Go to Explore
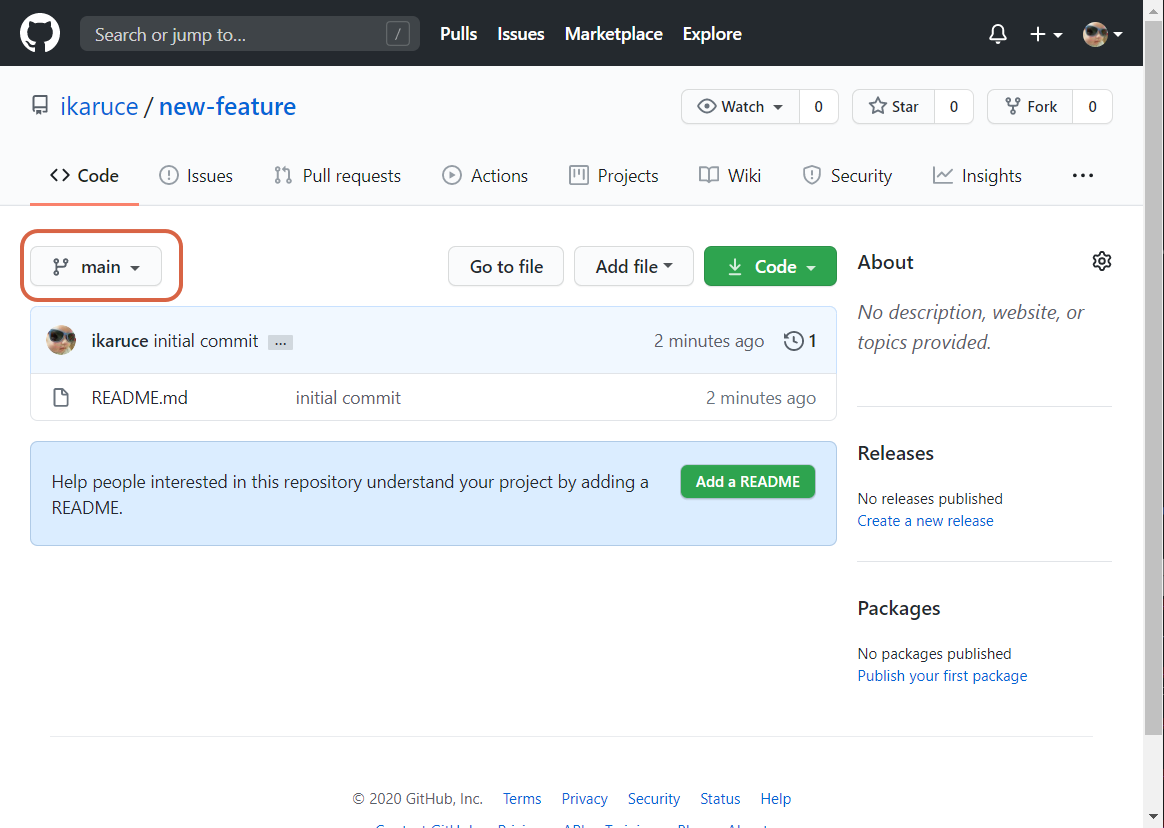Image resolution: width=1164 pixels, height=828 pixels. click(712, 34)
